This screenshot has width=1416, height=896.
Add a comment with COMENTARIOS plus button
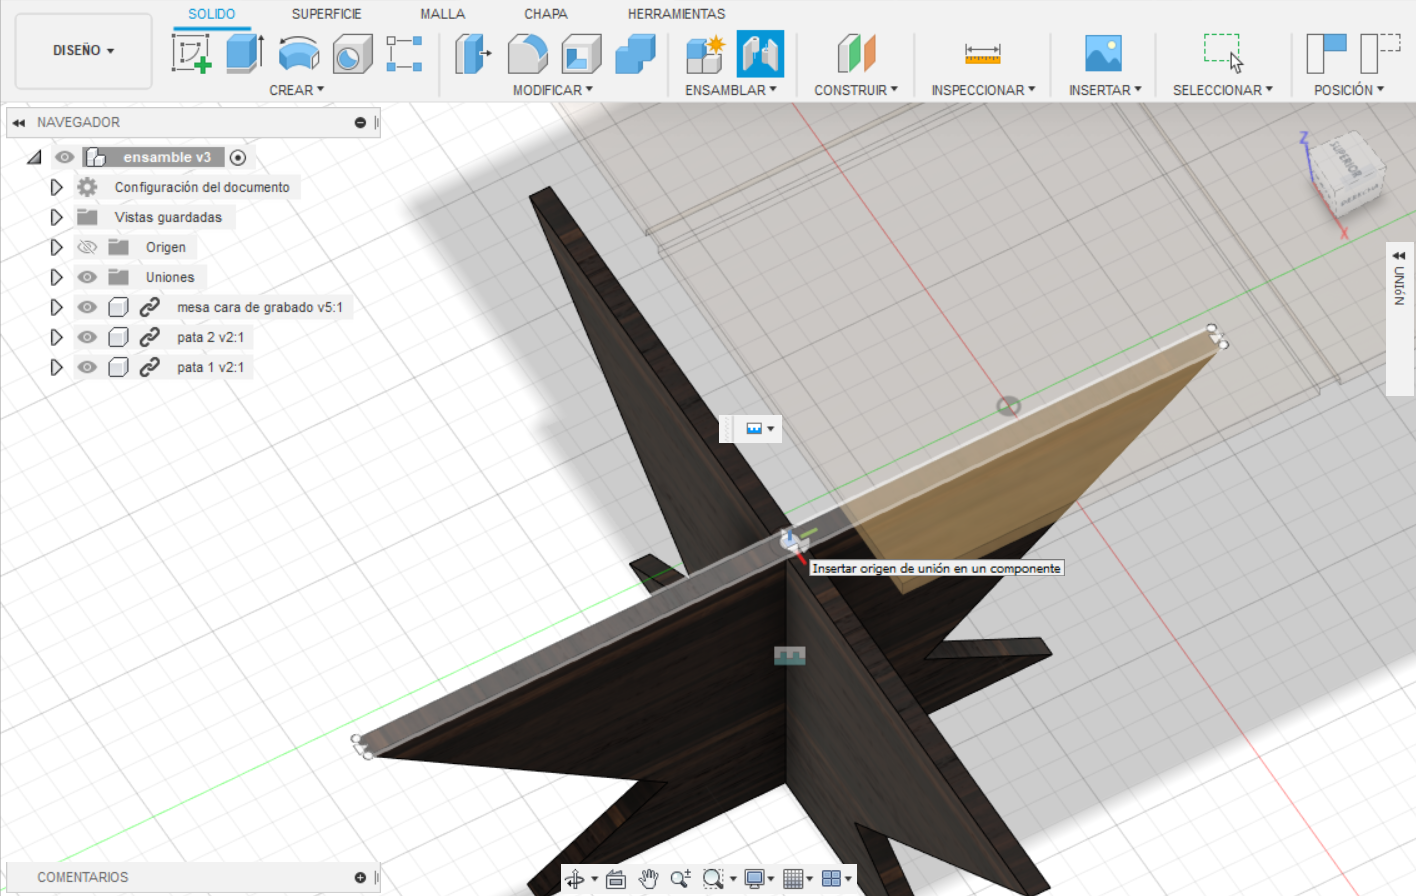[360, 877]
